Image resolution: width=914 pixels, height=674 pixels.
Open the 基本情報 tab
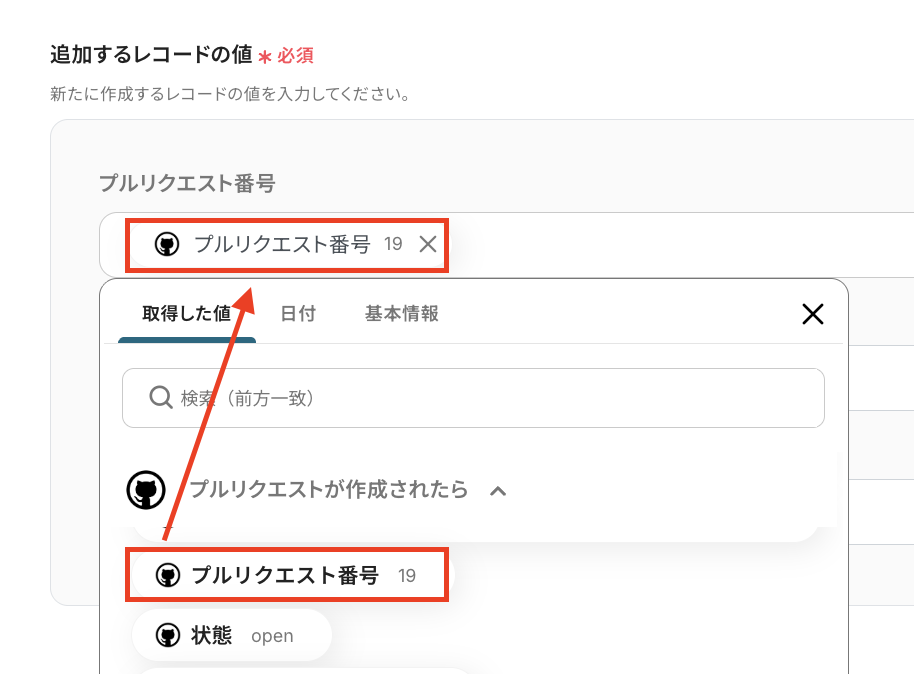click(401, 314)
